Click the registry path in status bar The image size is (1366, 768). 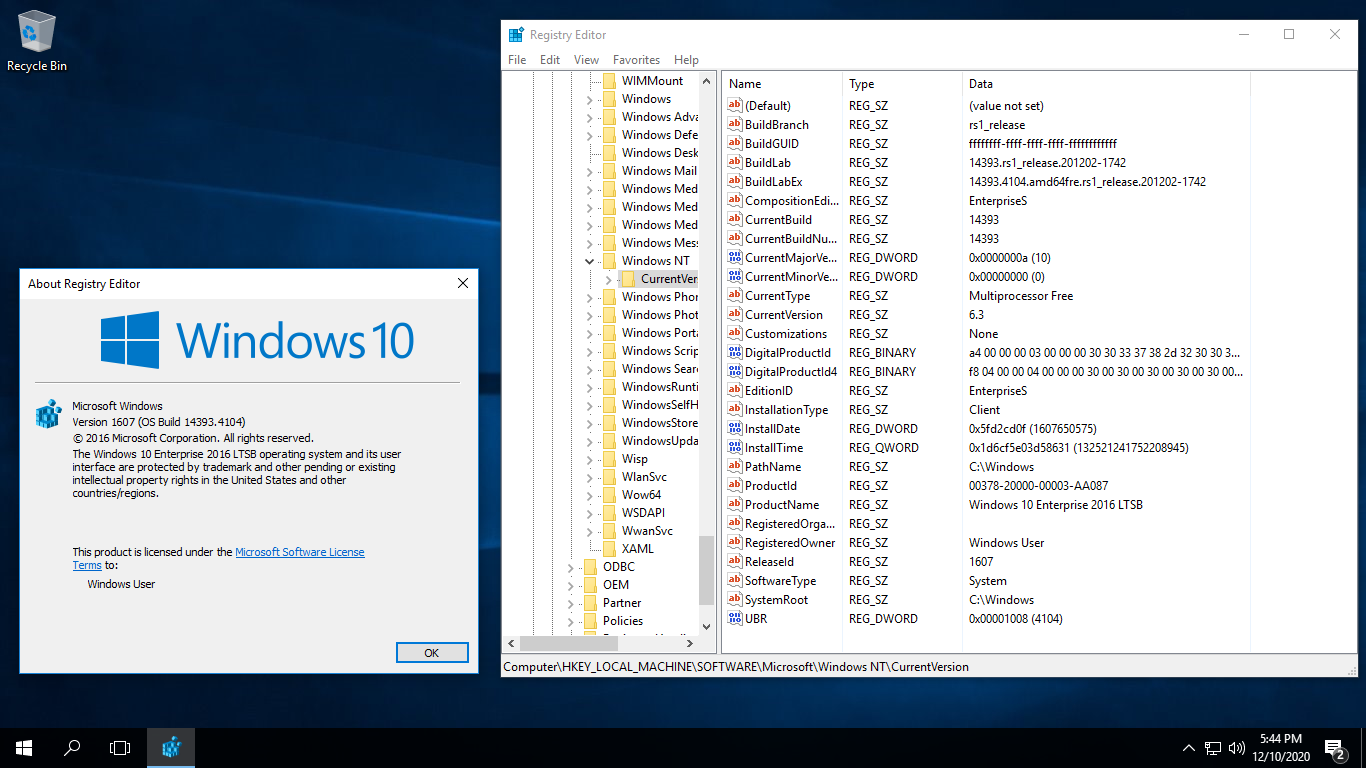(x=736, y=667)
